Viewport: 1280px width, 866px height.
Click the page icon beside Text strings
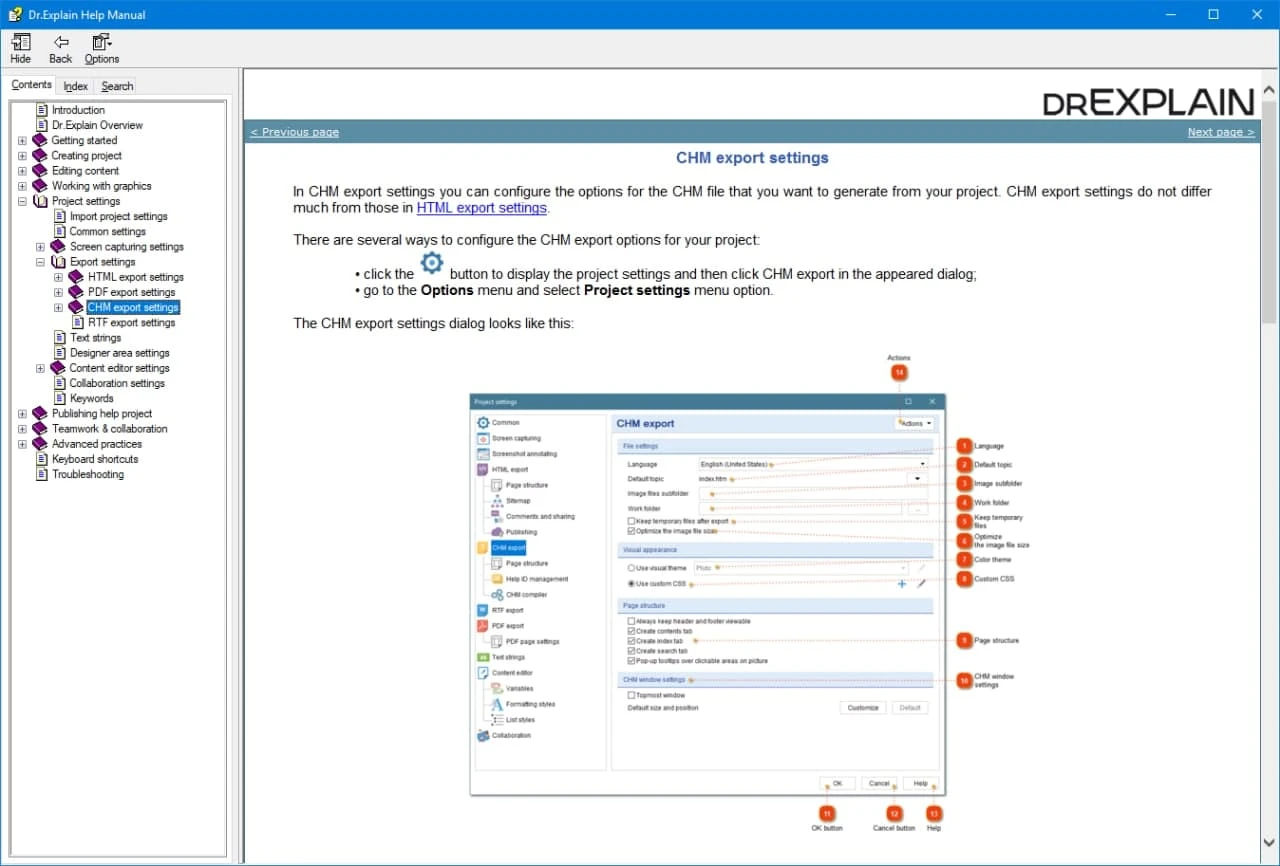pos(60,338)
